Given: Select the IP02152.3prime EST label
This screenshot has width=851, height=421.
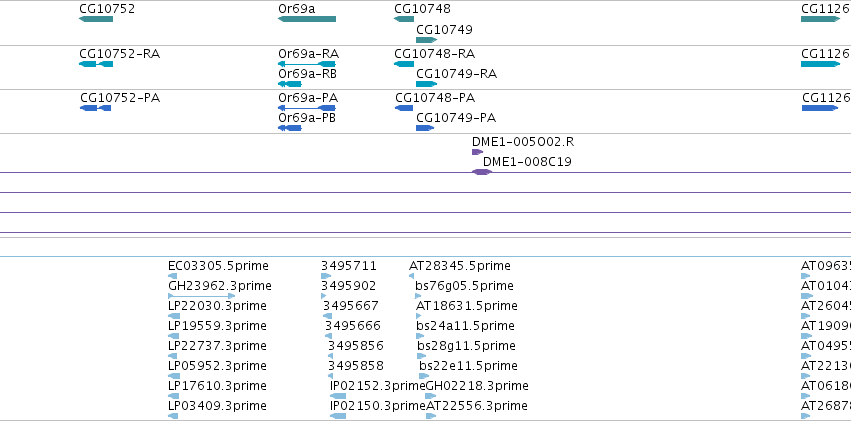Looking at the screenshot, I should (378, 386).
